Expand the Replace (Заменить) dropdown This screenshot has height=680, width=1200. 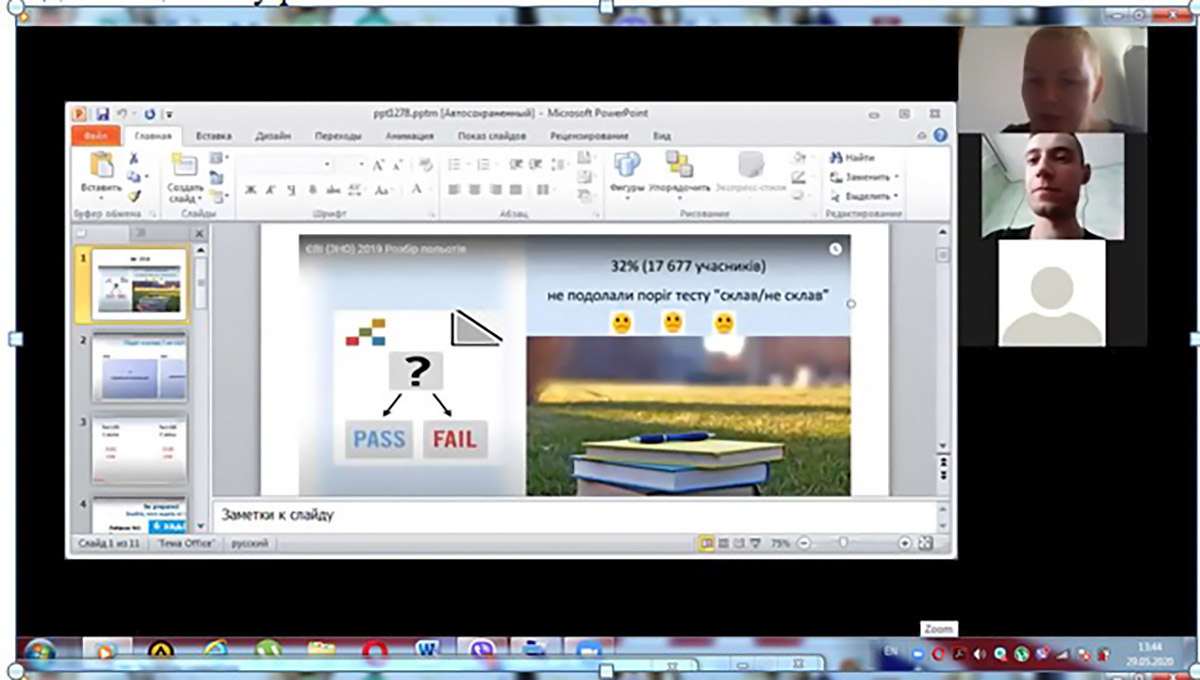(x=897, y=177)
